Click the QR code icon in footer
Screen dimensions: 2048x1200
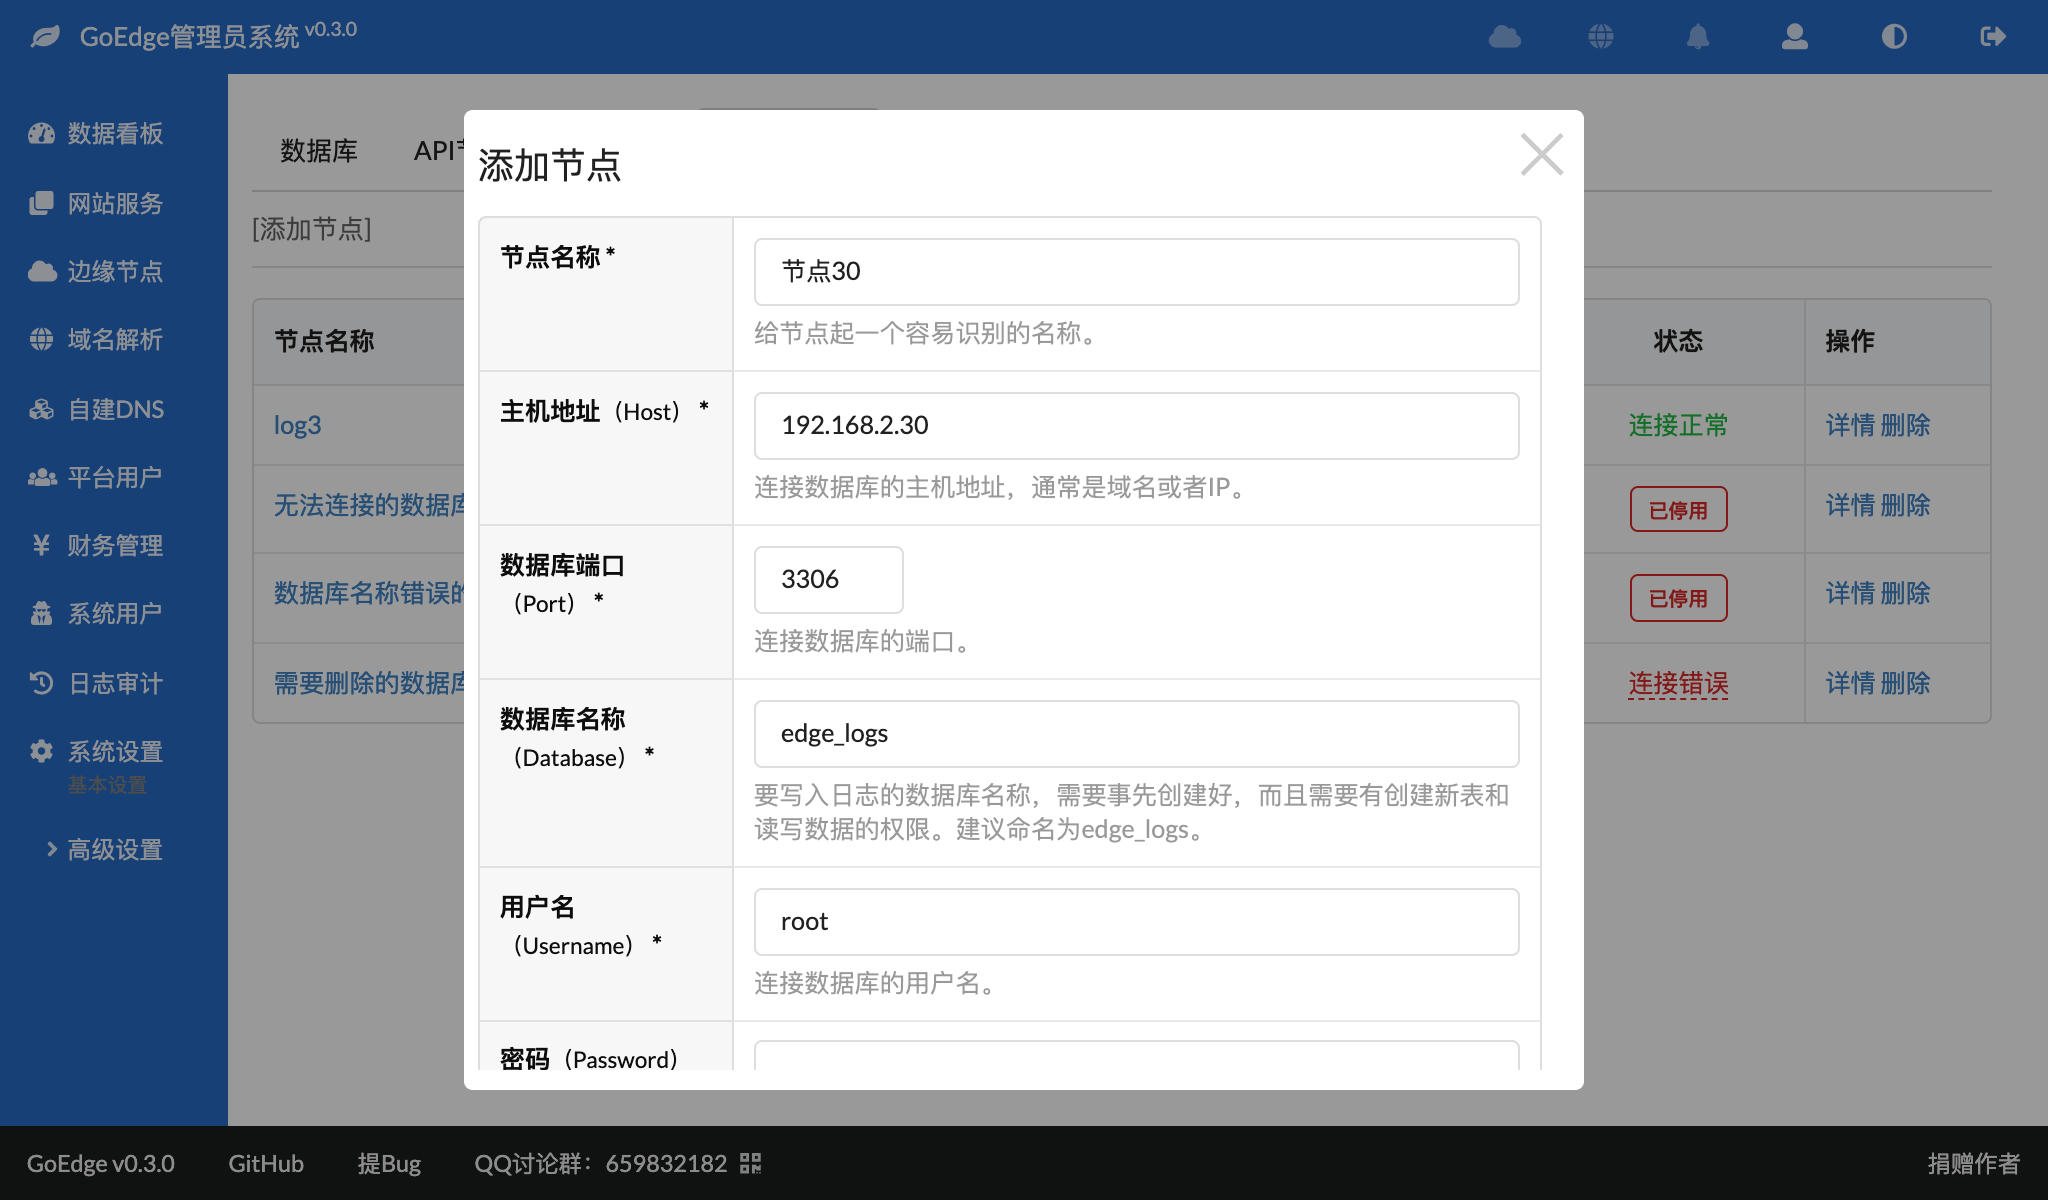point(751,1163)
